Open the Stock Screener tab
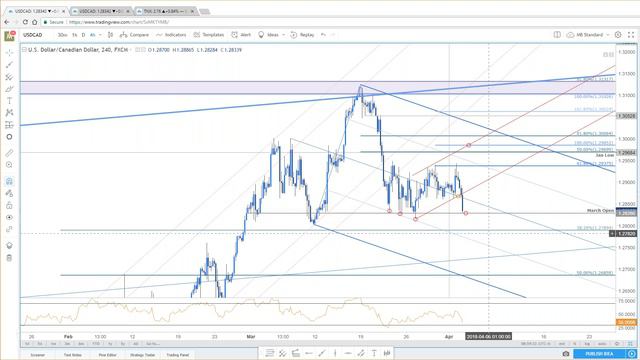640x360 pixels. click(x=38, y=355)
